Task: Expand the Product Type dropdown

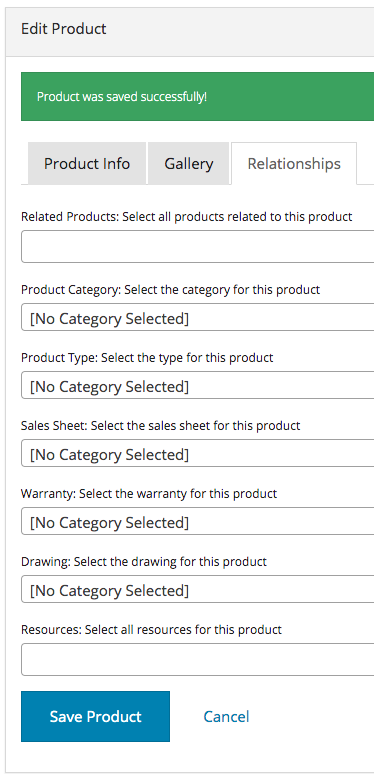Action: pos(197,387)
